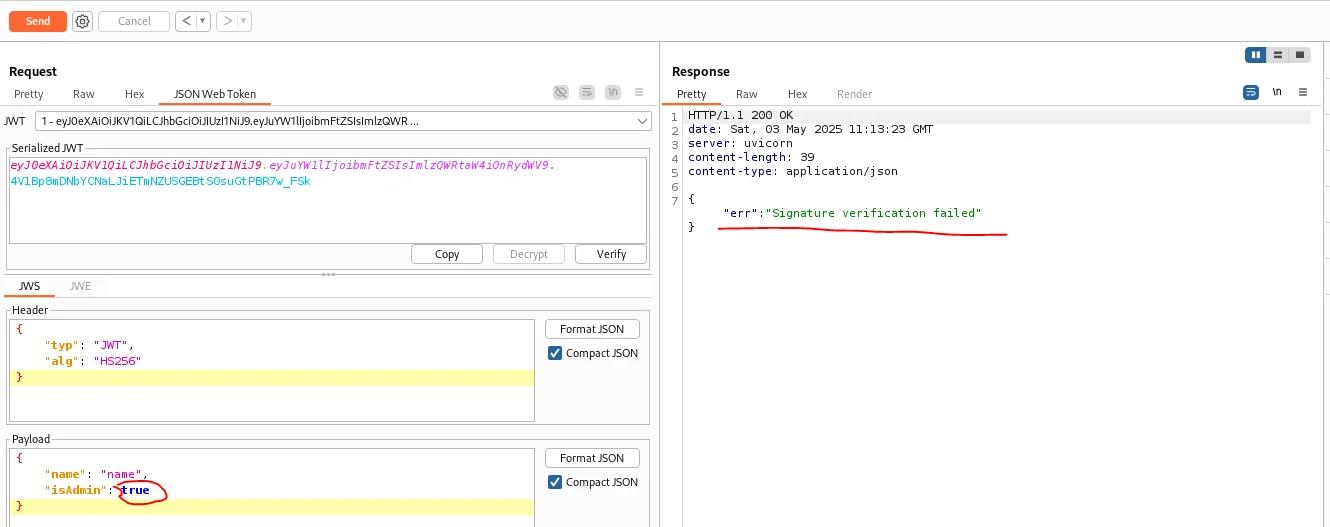
Task: Open the Response panel hamburger menu
Action: point(1302,92)
